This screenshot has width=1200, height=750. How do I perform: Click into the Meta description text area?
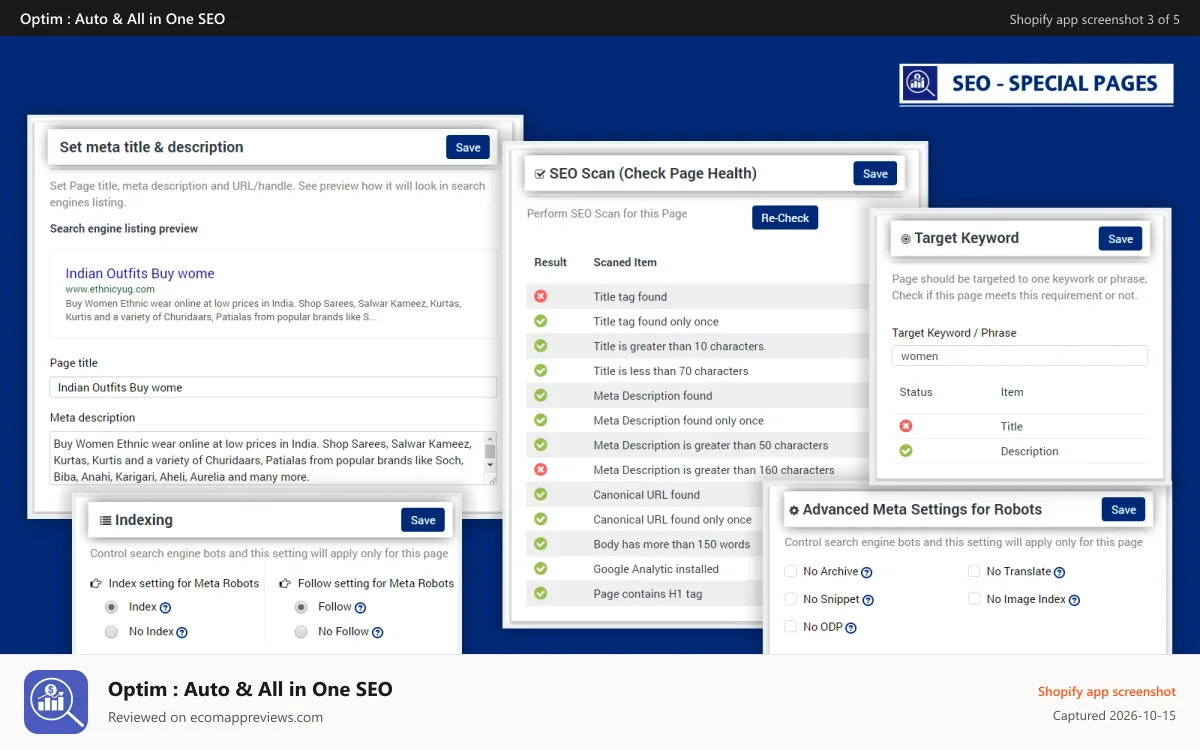273,459
